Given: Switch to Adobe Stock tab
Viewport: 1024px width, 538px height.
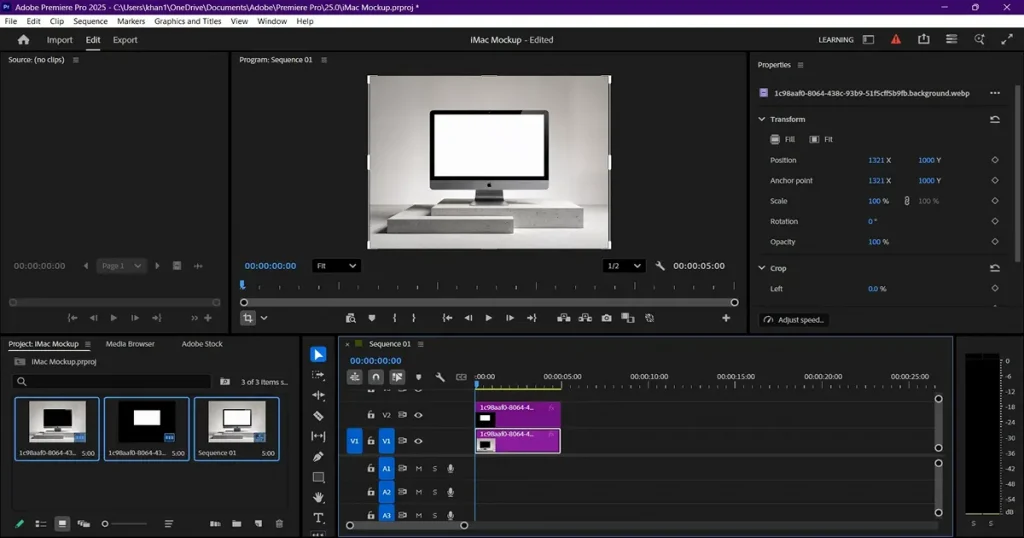Looking at the screenshot, I should coord(202,344).
